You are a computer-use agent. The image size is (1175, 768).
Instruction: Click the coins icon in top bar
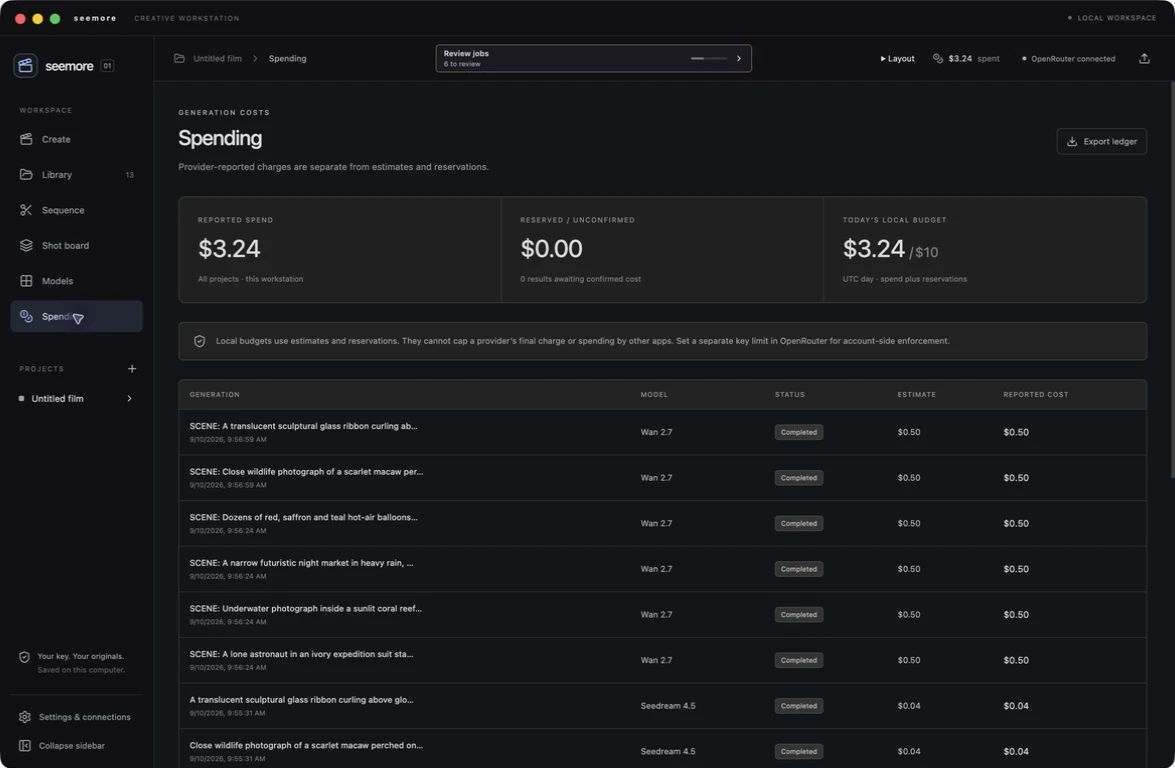coord(938,58)
